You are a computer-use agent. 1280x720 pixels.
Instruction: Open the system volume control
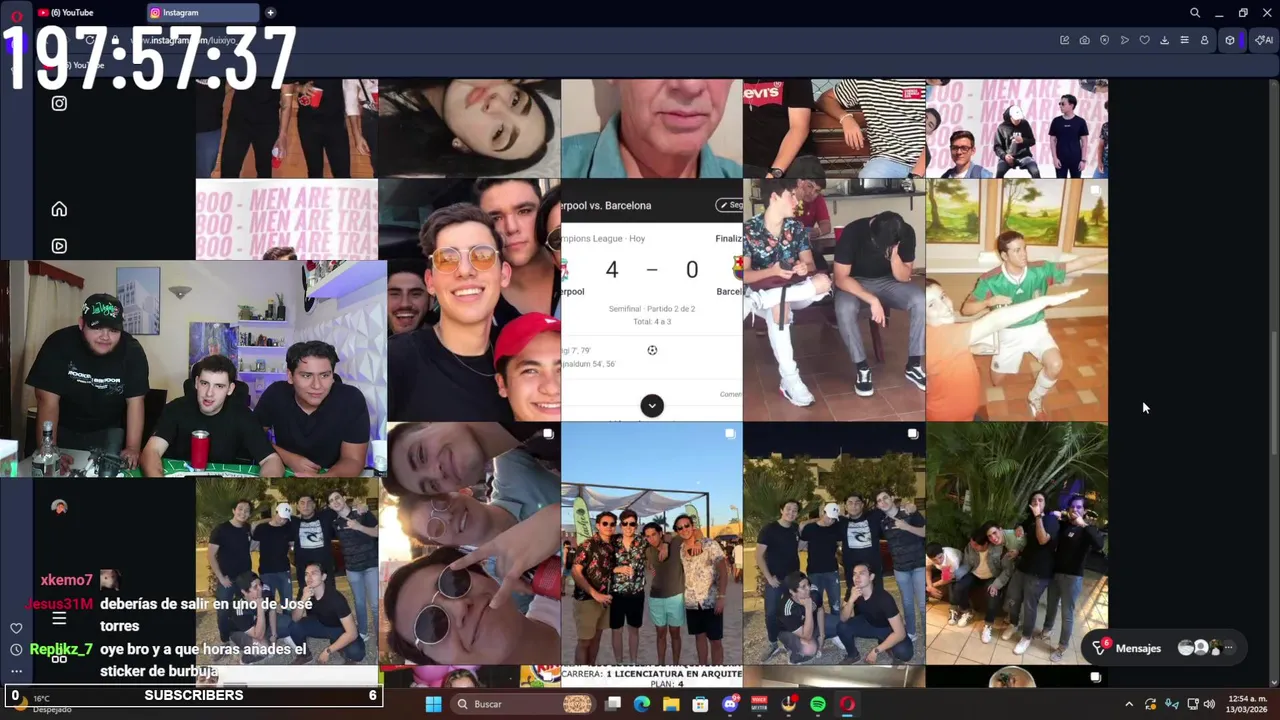1209,704
